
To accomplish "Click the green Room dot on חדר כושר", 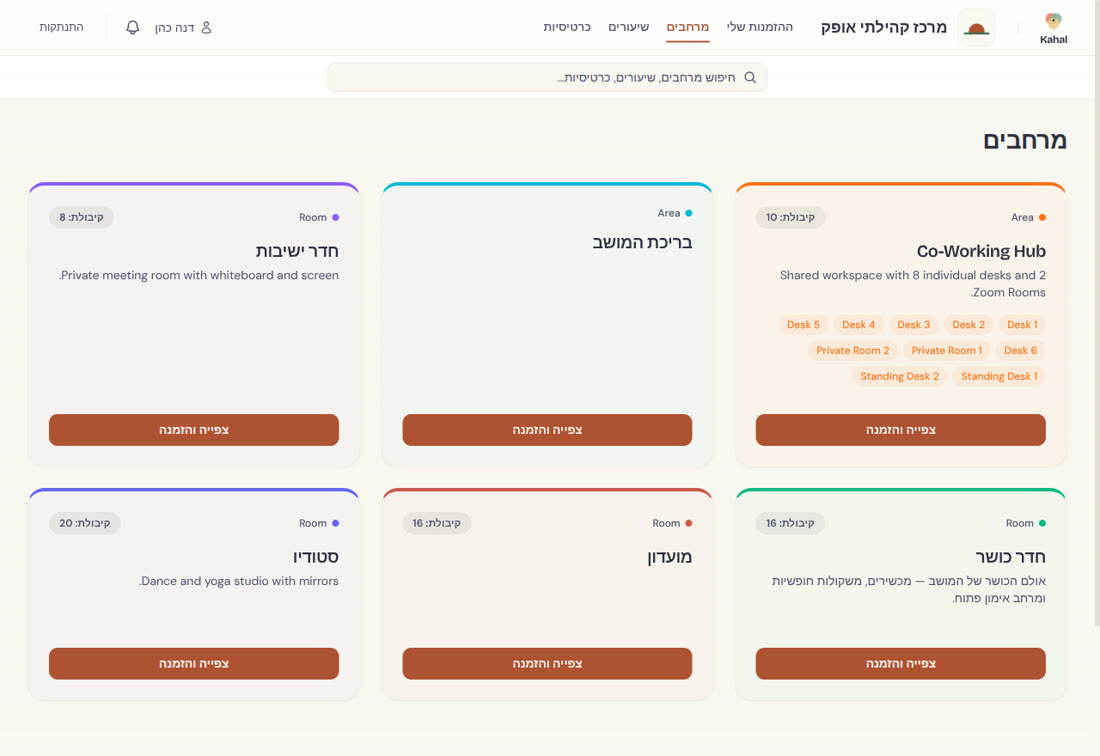I will [1042, 523].
